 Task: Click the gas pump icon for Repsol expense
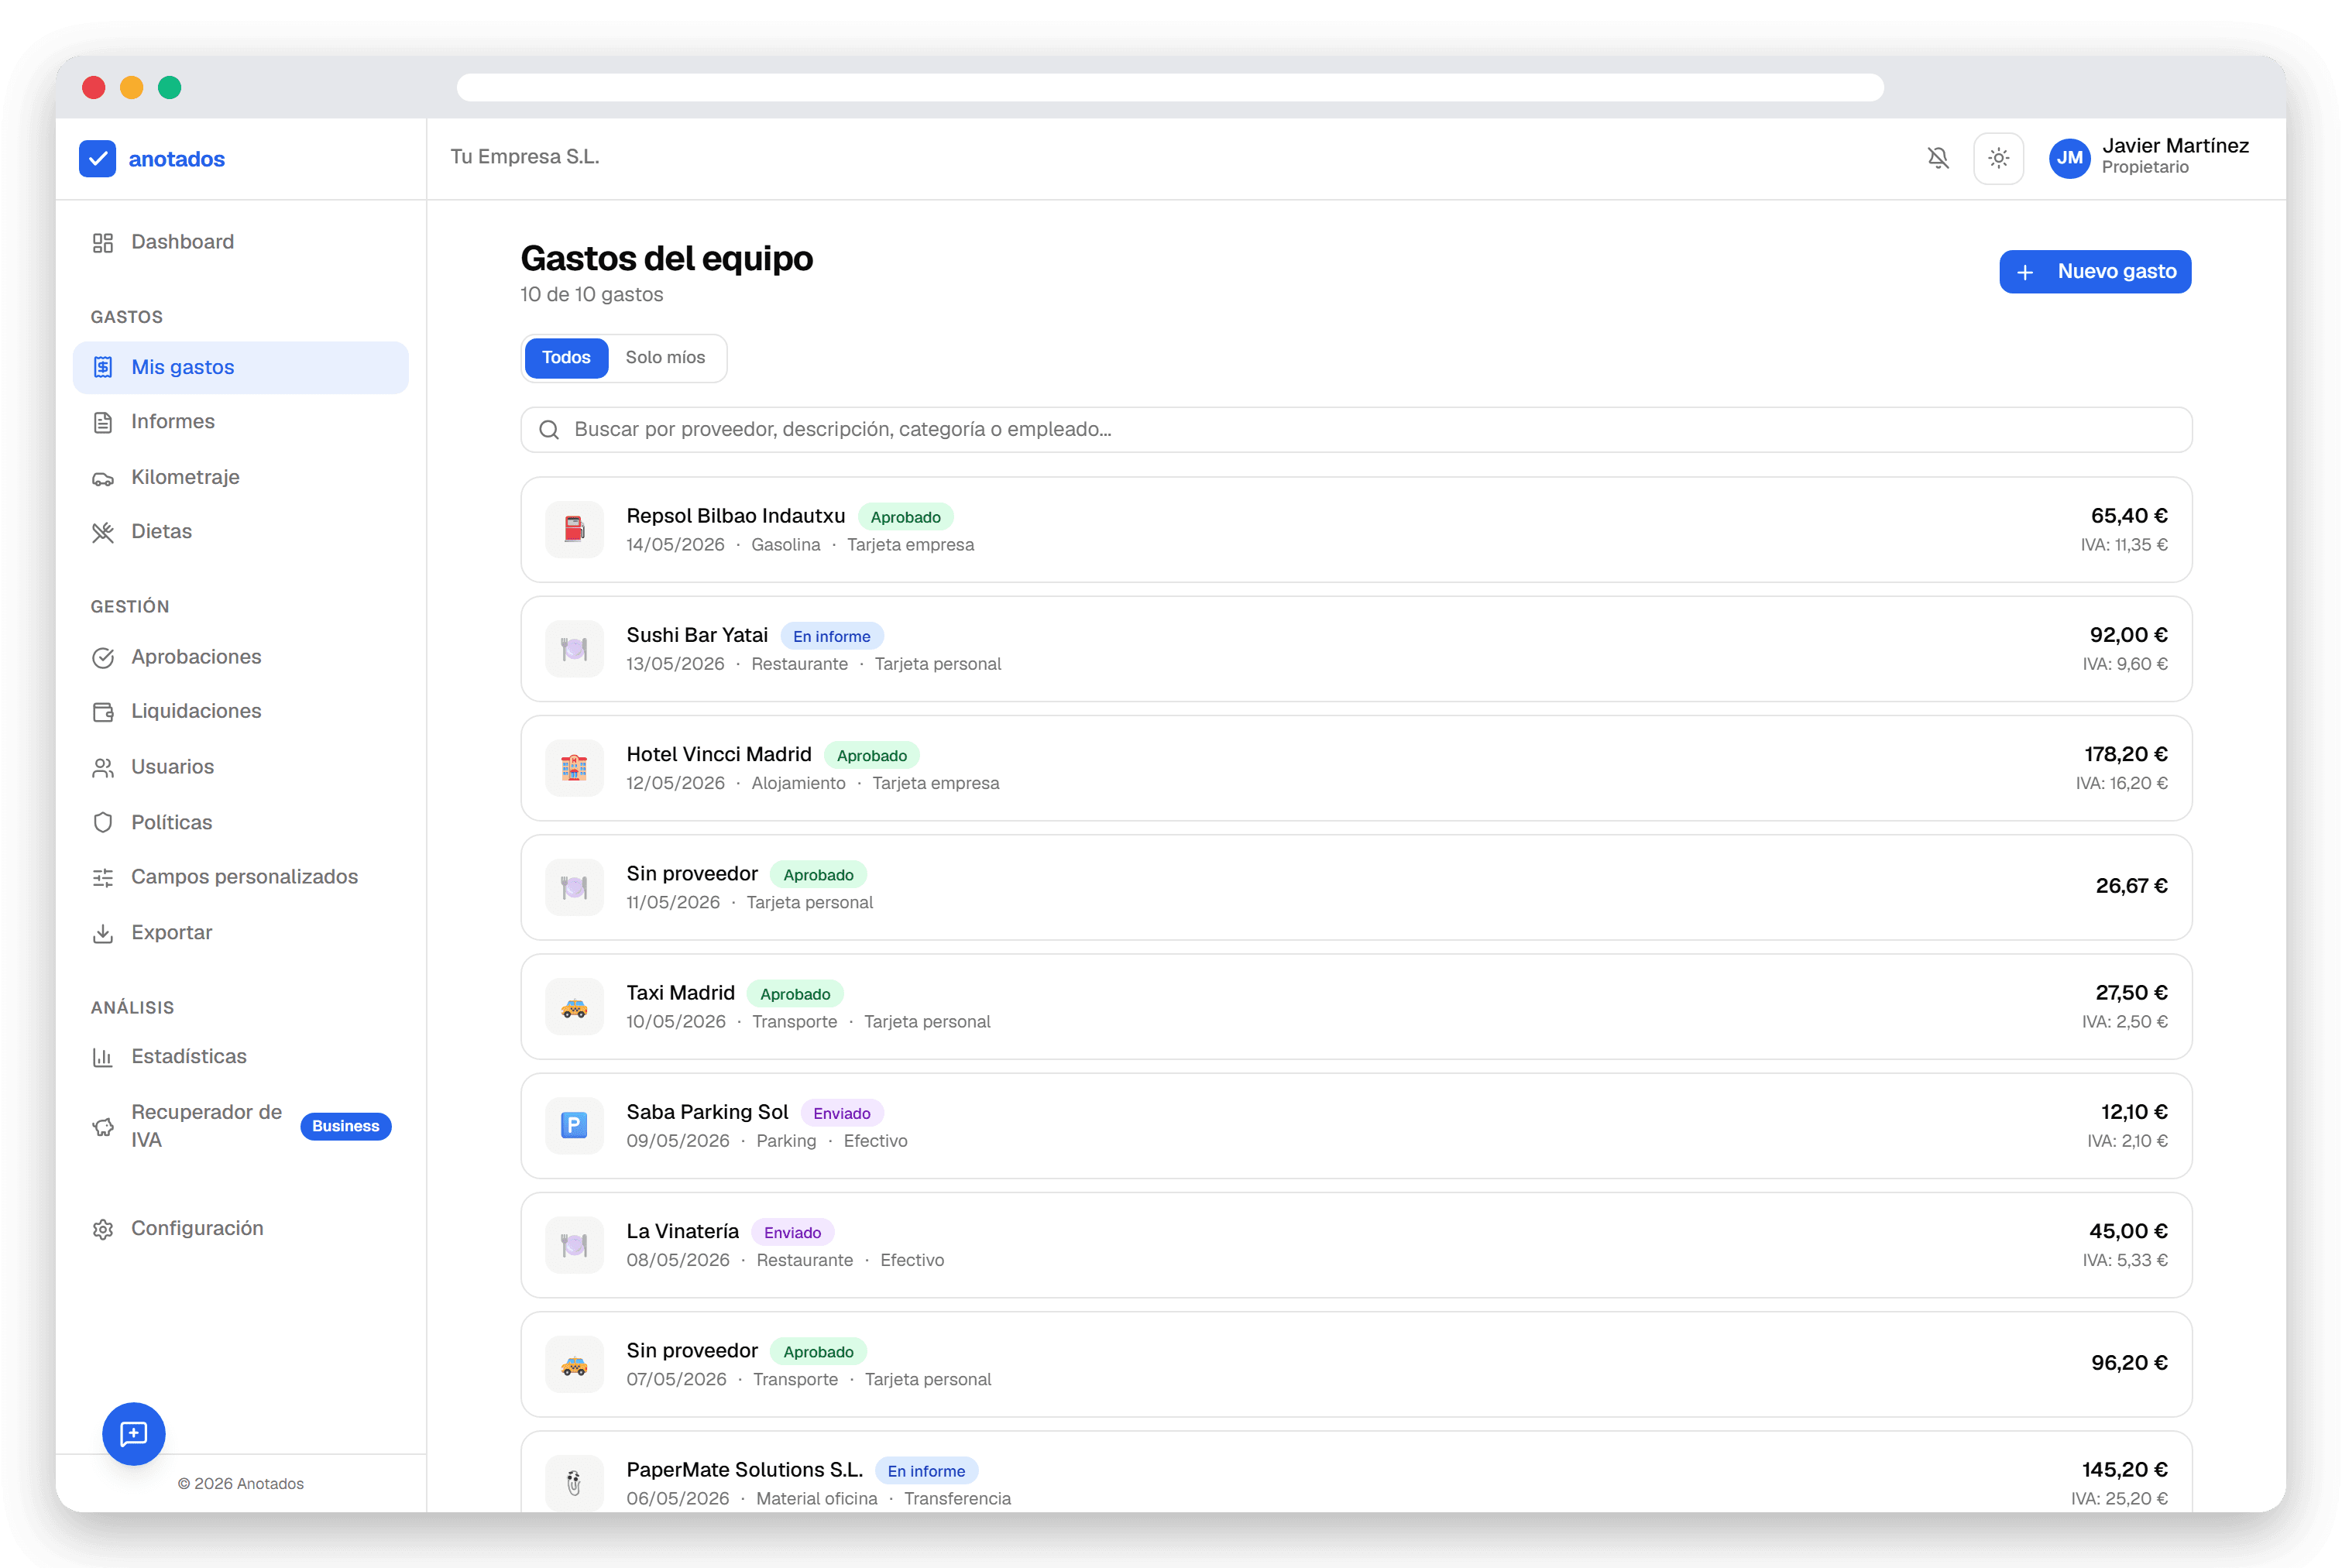pos(574,529)
